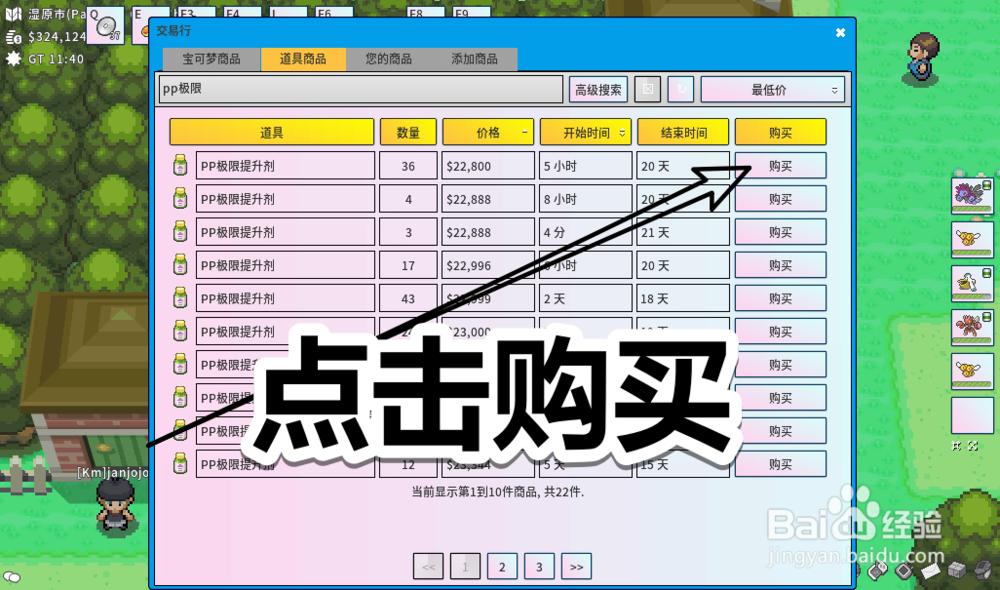Viewport: 1000px width, 590px height.
Task: Switch to the 宝可梦商品 tab
Action: 211,59
